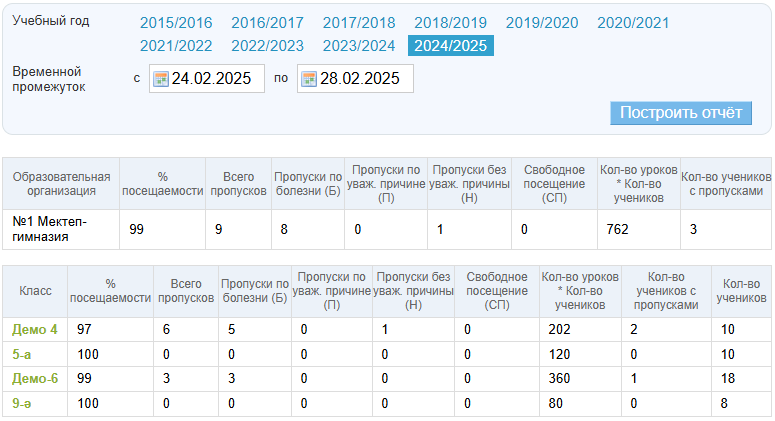775x421 pixels.
Task: Open the Демо 4 class link
Action: [x=34, y=330]
